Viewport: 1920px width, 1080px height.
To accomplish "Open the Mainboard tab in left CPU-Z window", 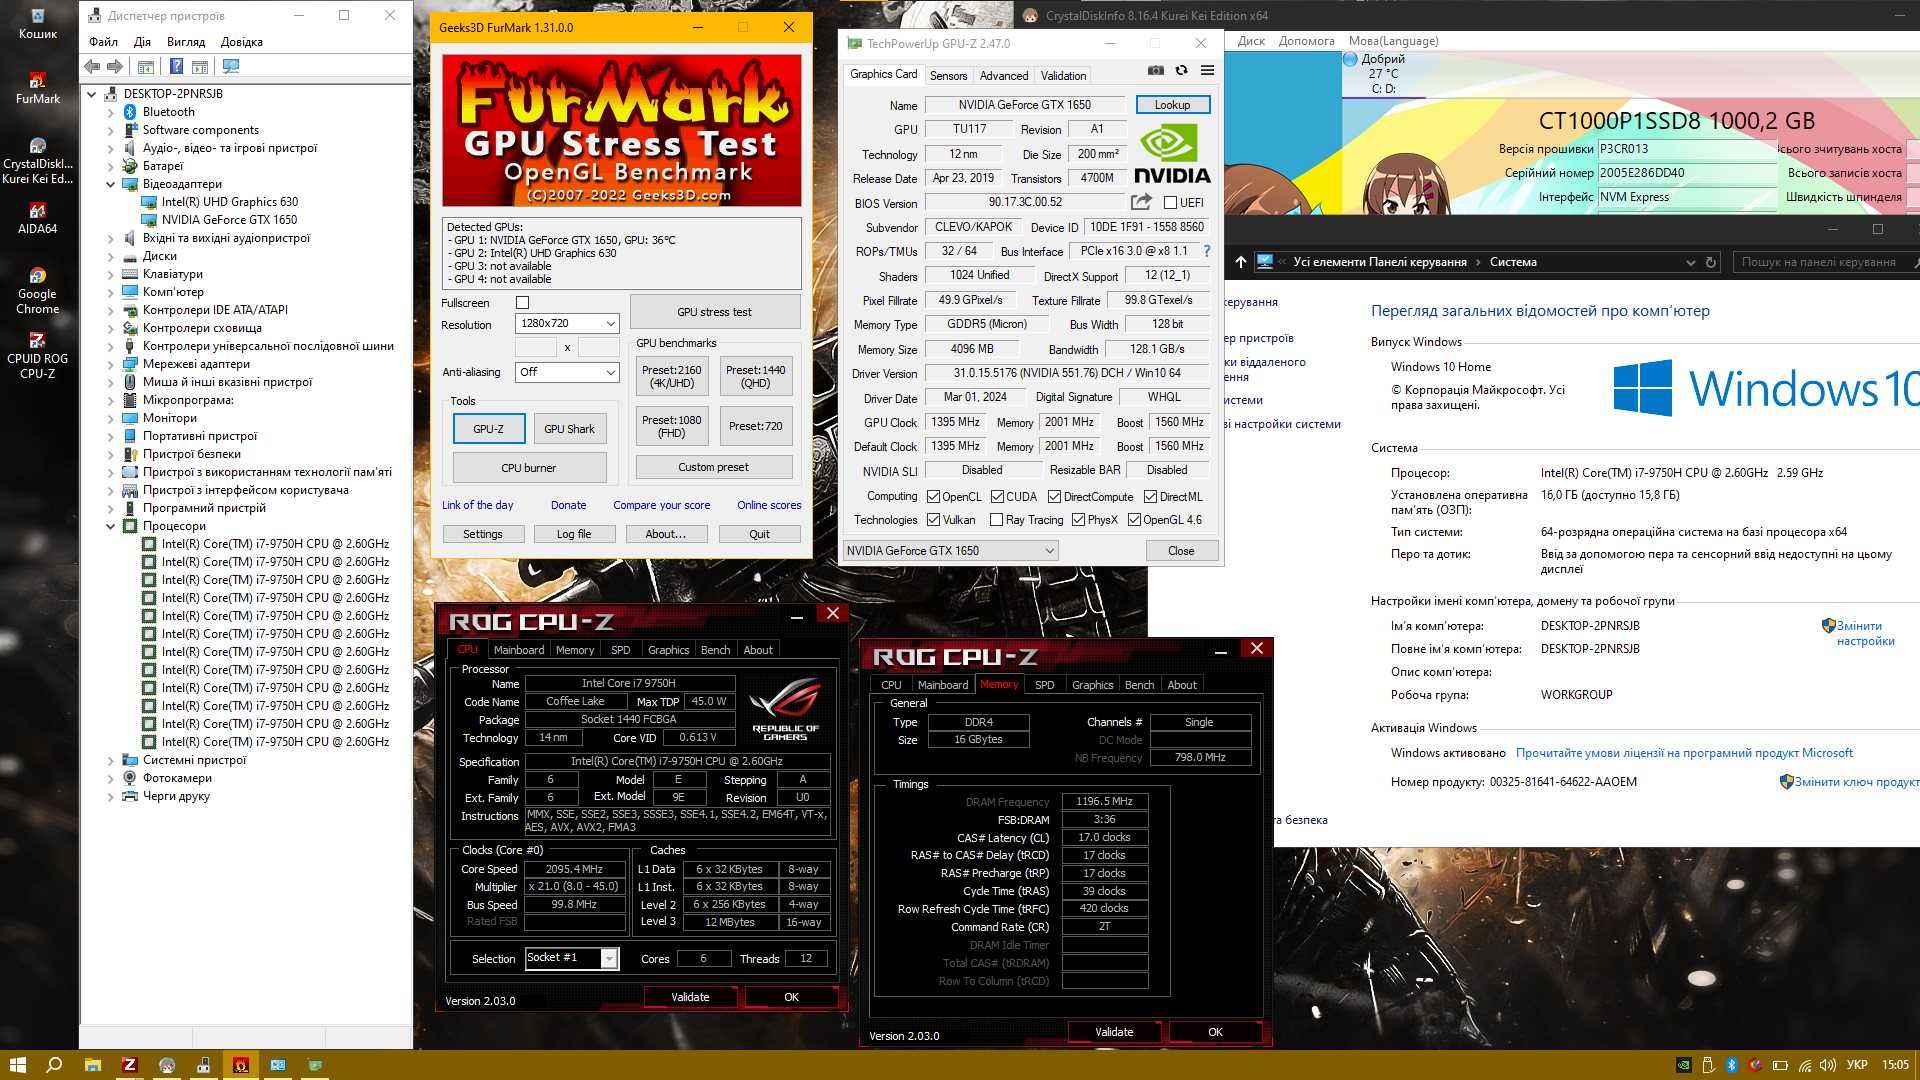I will (x=519, y=650).
